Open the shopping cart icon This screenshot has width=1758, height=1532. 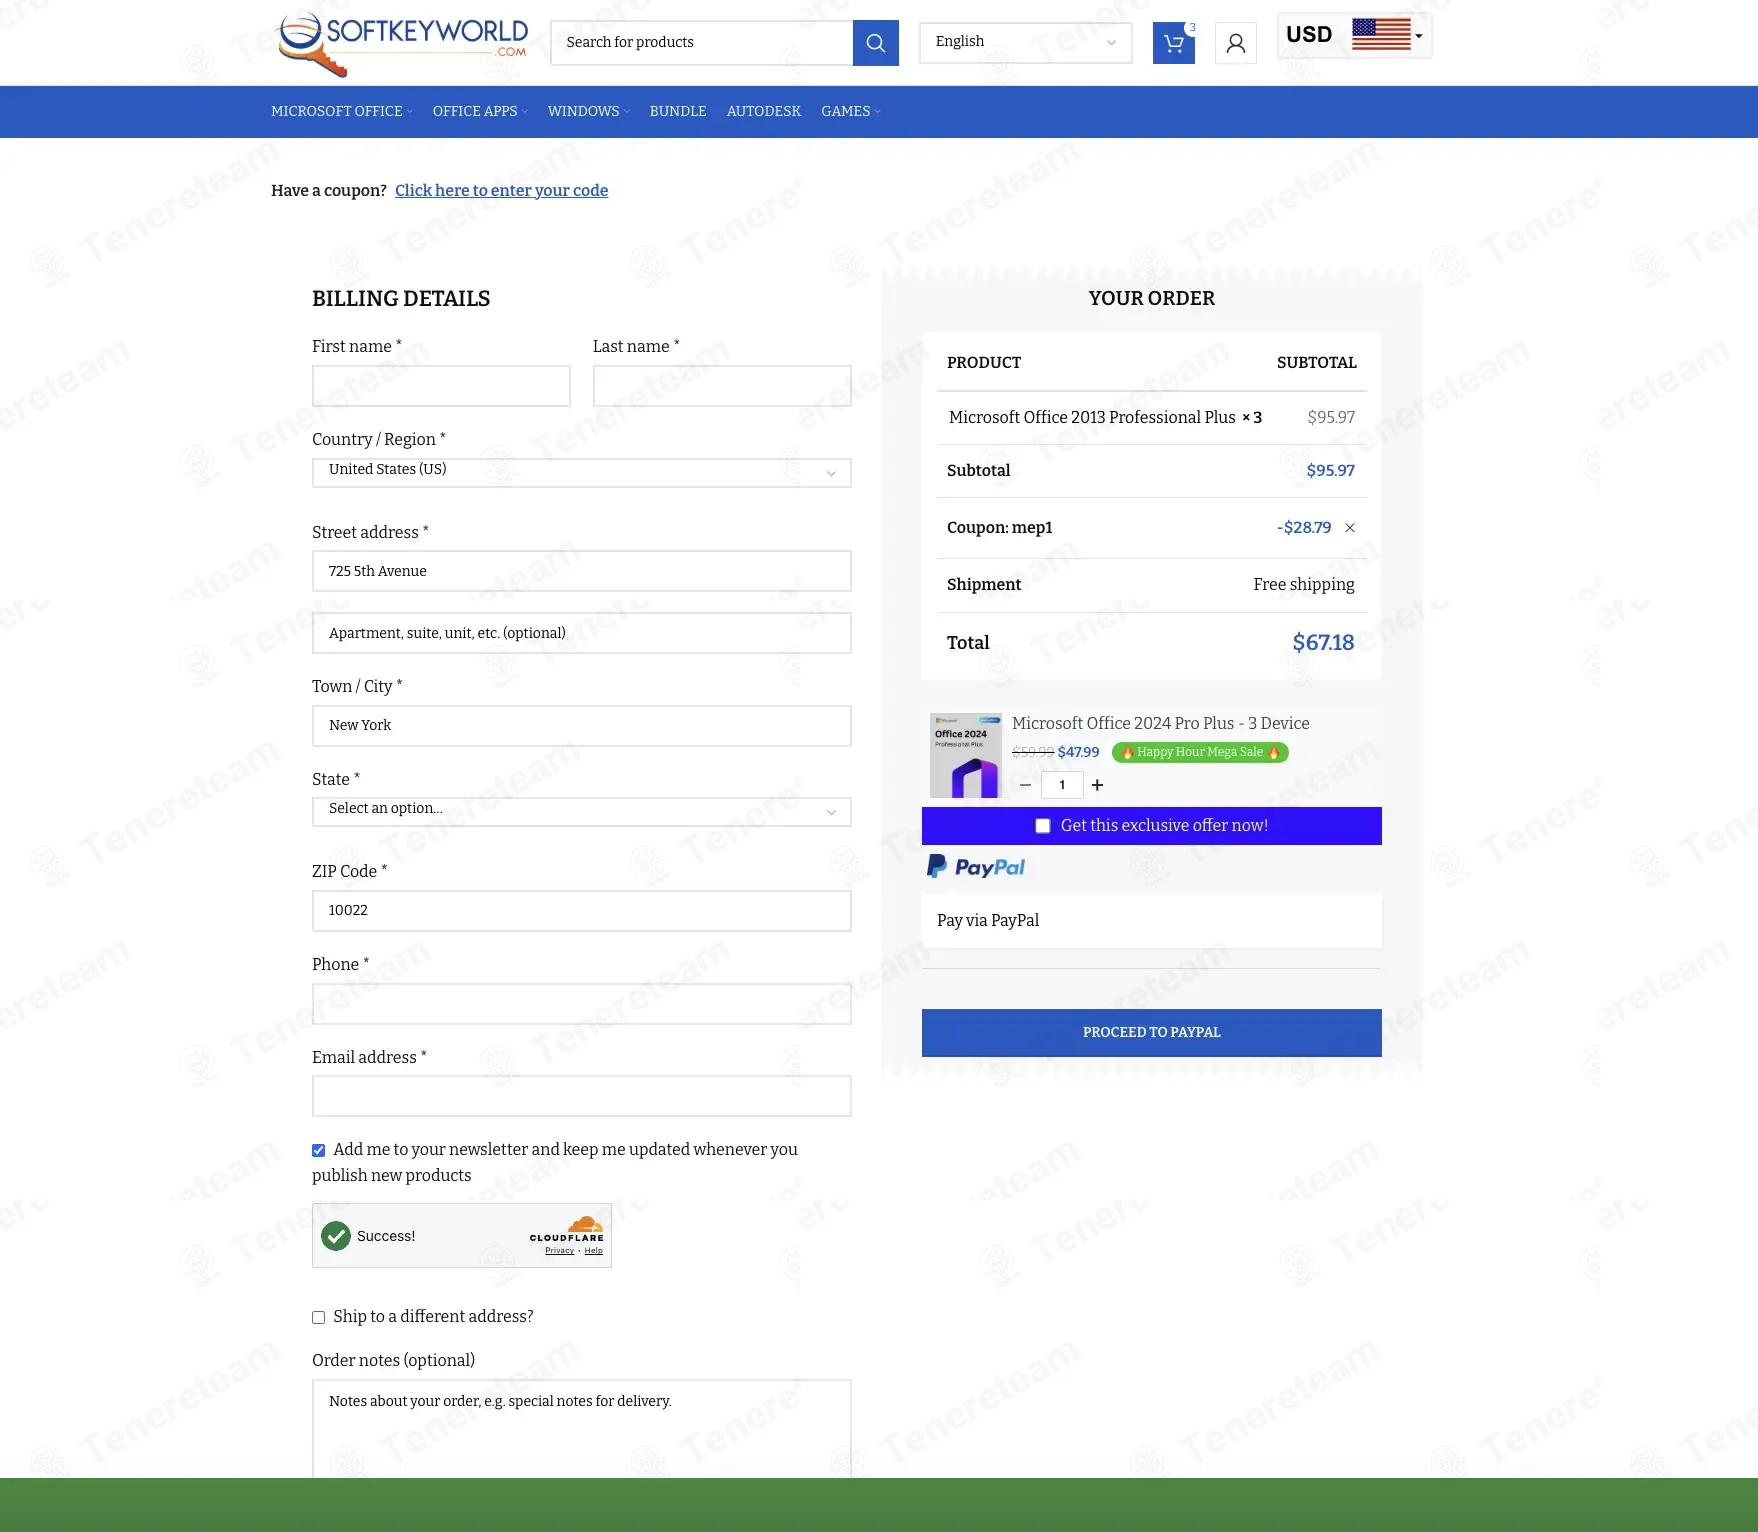(x=1173, y=43)
